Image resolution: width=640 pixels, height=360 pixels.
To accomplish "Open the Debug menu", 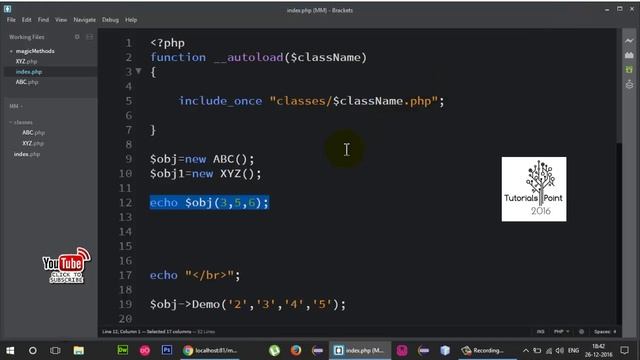I will [110, 20].
